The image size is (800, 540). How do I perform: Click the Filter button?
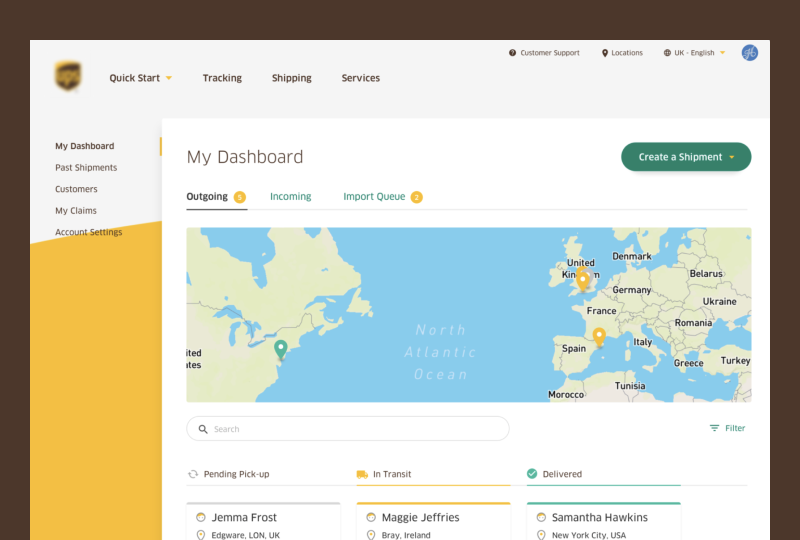click(x=728, y=428)
